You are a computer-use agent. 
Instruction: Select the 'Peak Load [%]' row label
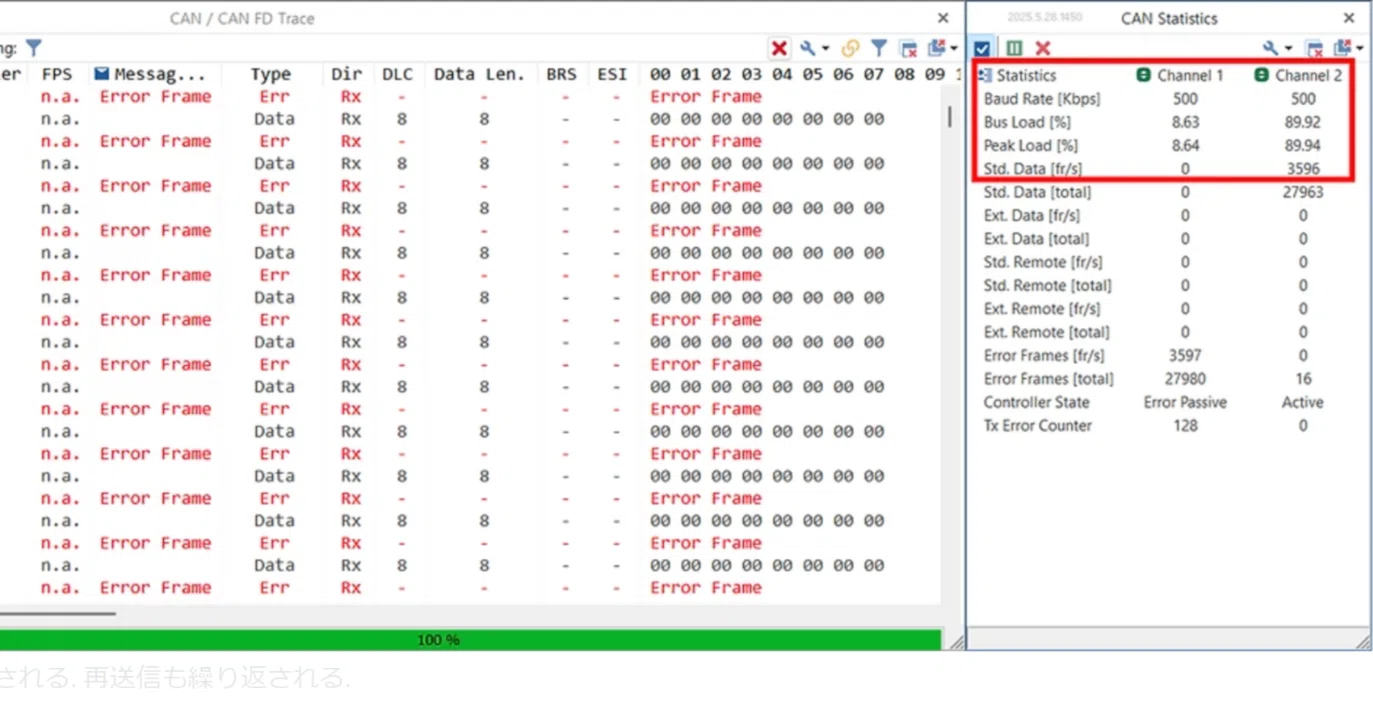click(1030, 145)
